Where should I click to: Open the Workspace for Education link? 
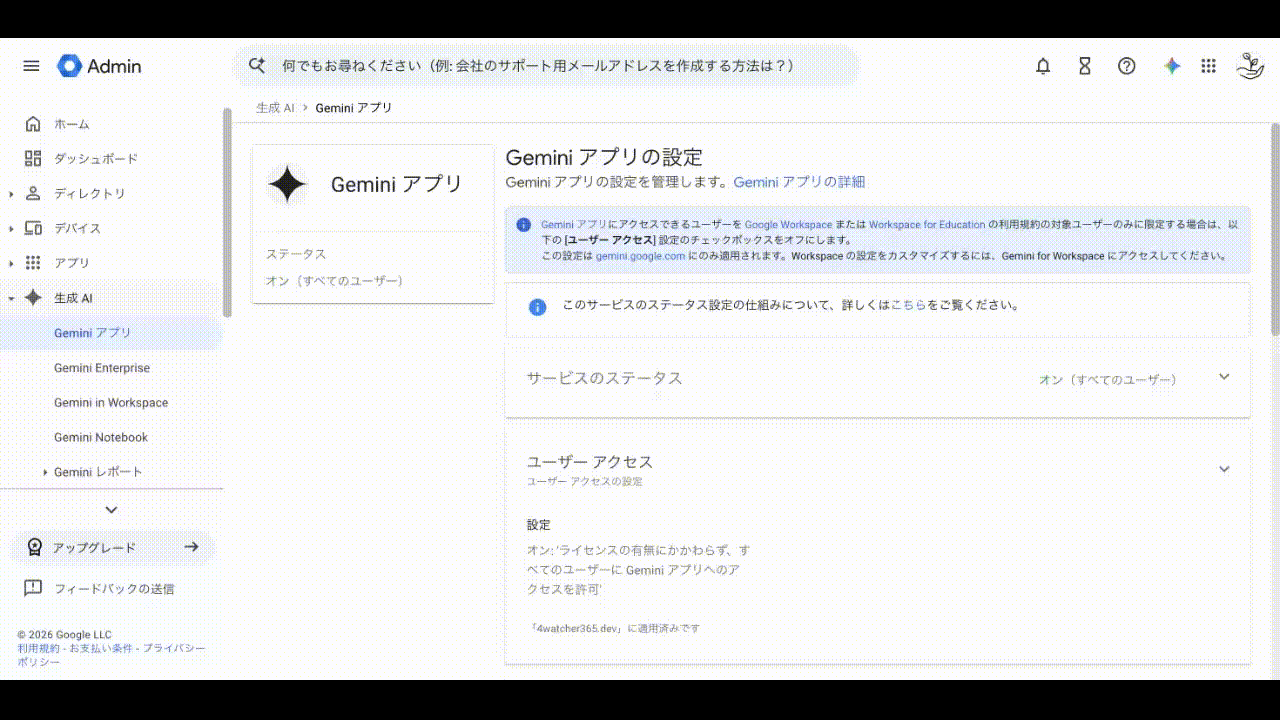pos(927,225)
